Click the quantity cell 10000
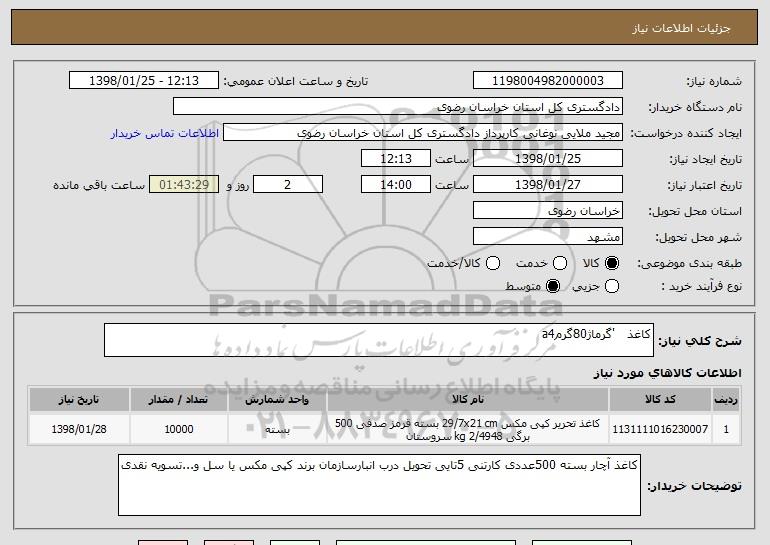770x545 pixels. pyautogui.click(x=179, y=429)
